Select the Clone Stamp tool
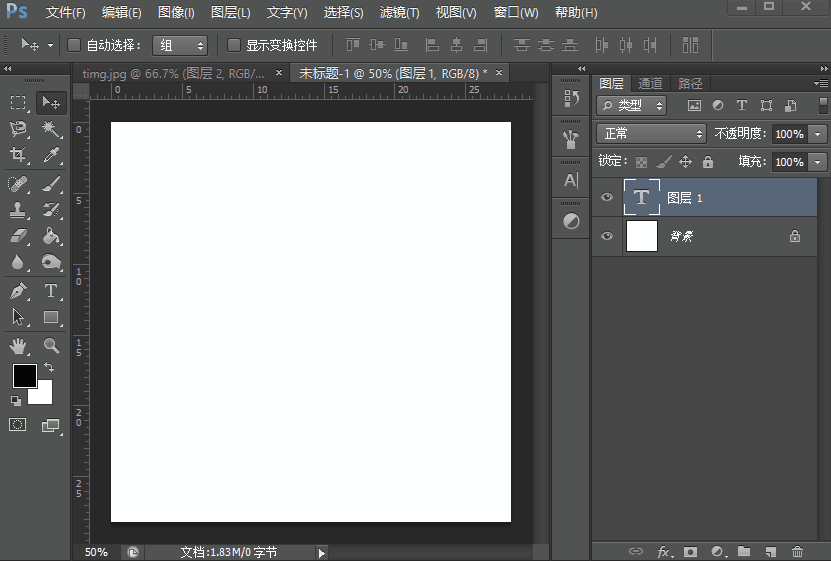Viewport: 831px width, 561px height. (18, 210)
